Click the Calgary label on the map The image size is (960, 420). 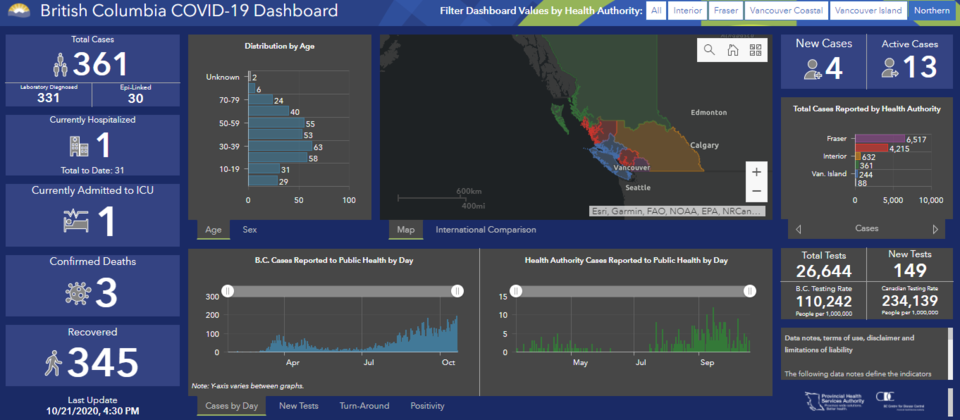click(x=704, y=146)
